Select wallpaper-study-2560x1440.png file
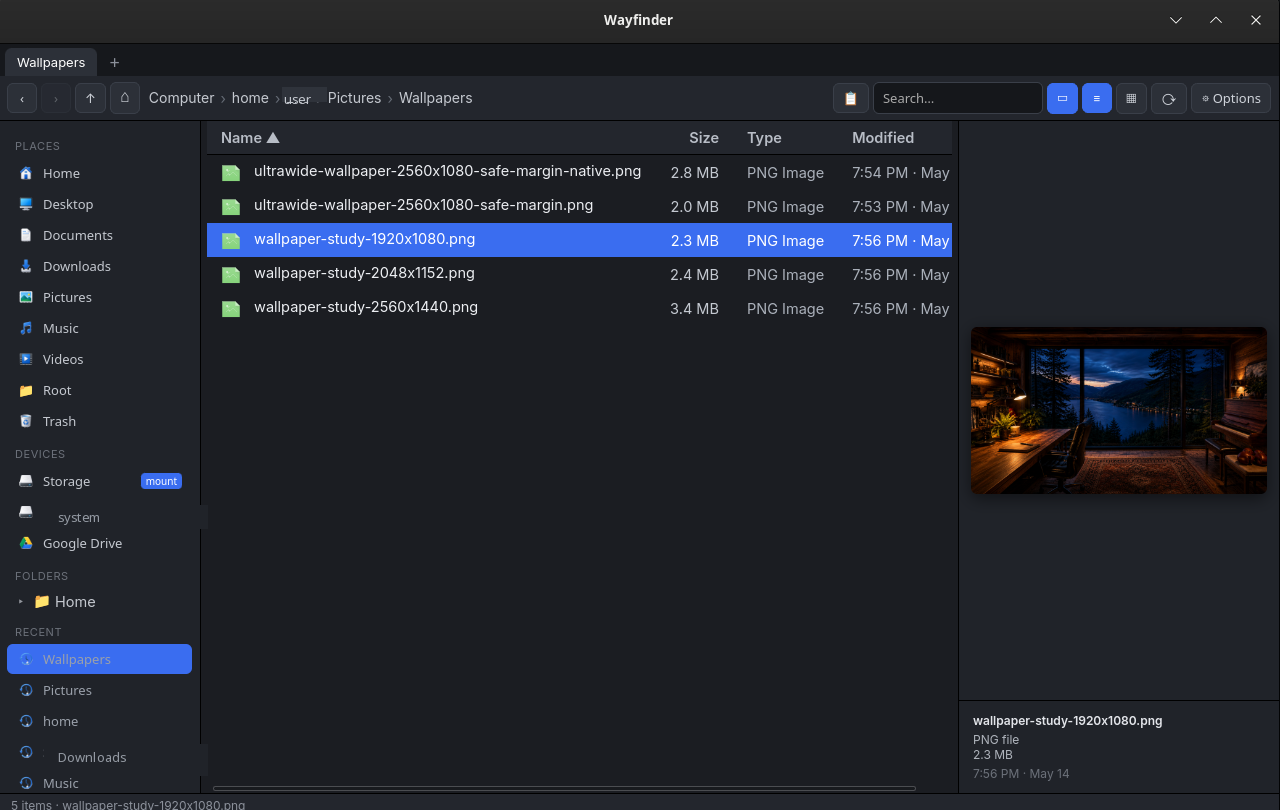 (x=579, y=308)
